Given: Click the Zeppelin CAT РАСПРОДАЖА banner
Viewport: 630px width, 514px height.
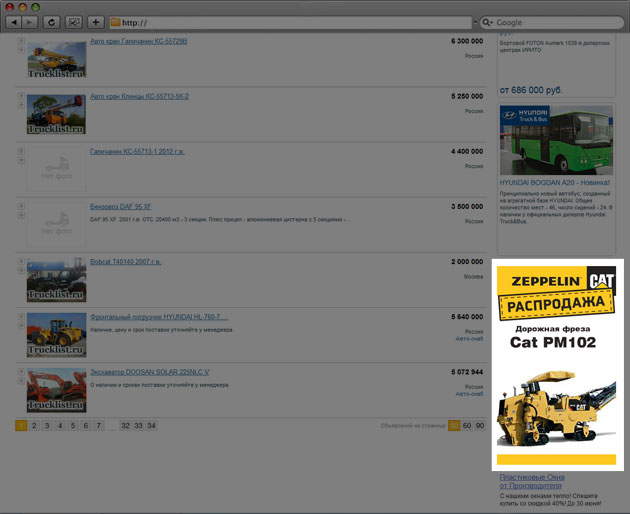Looking at the screenshot, I should pyautogui.click(x=556, y=293).
